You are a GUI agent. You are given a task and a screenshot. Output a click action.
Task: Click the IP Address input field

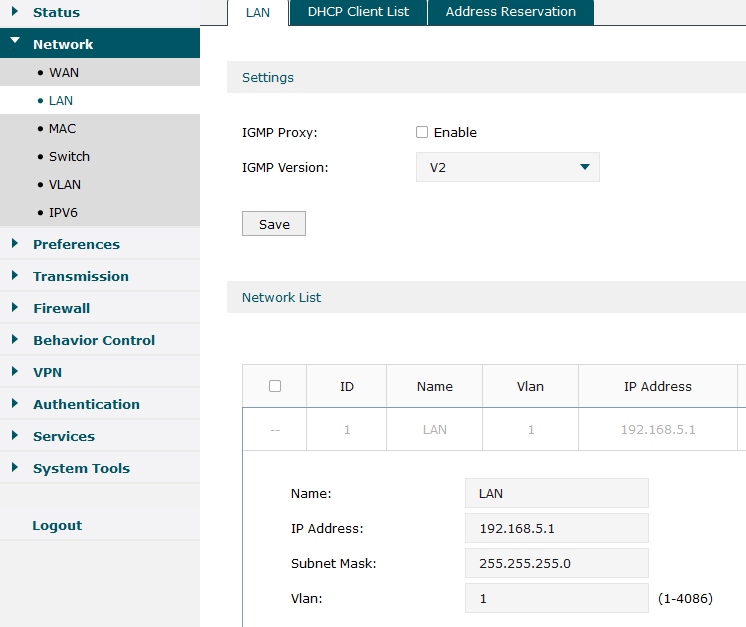click(556, 528)
